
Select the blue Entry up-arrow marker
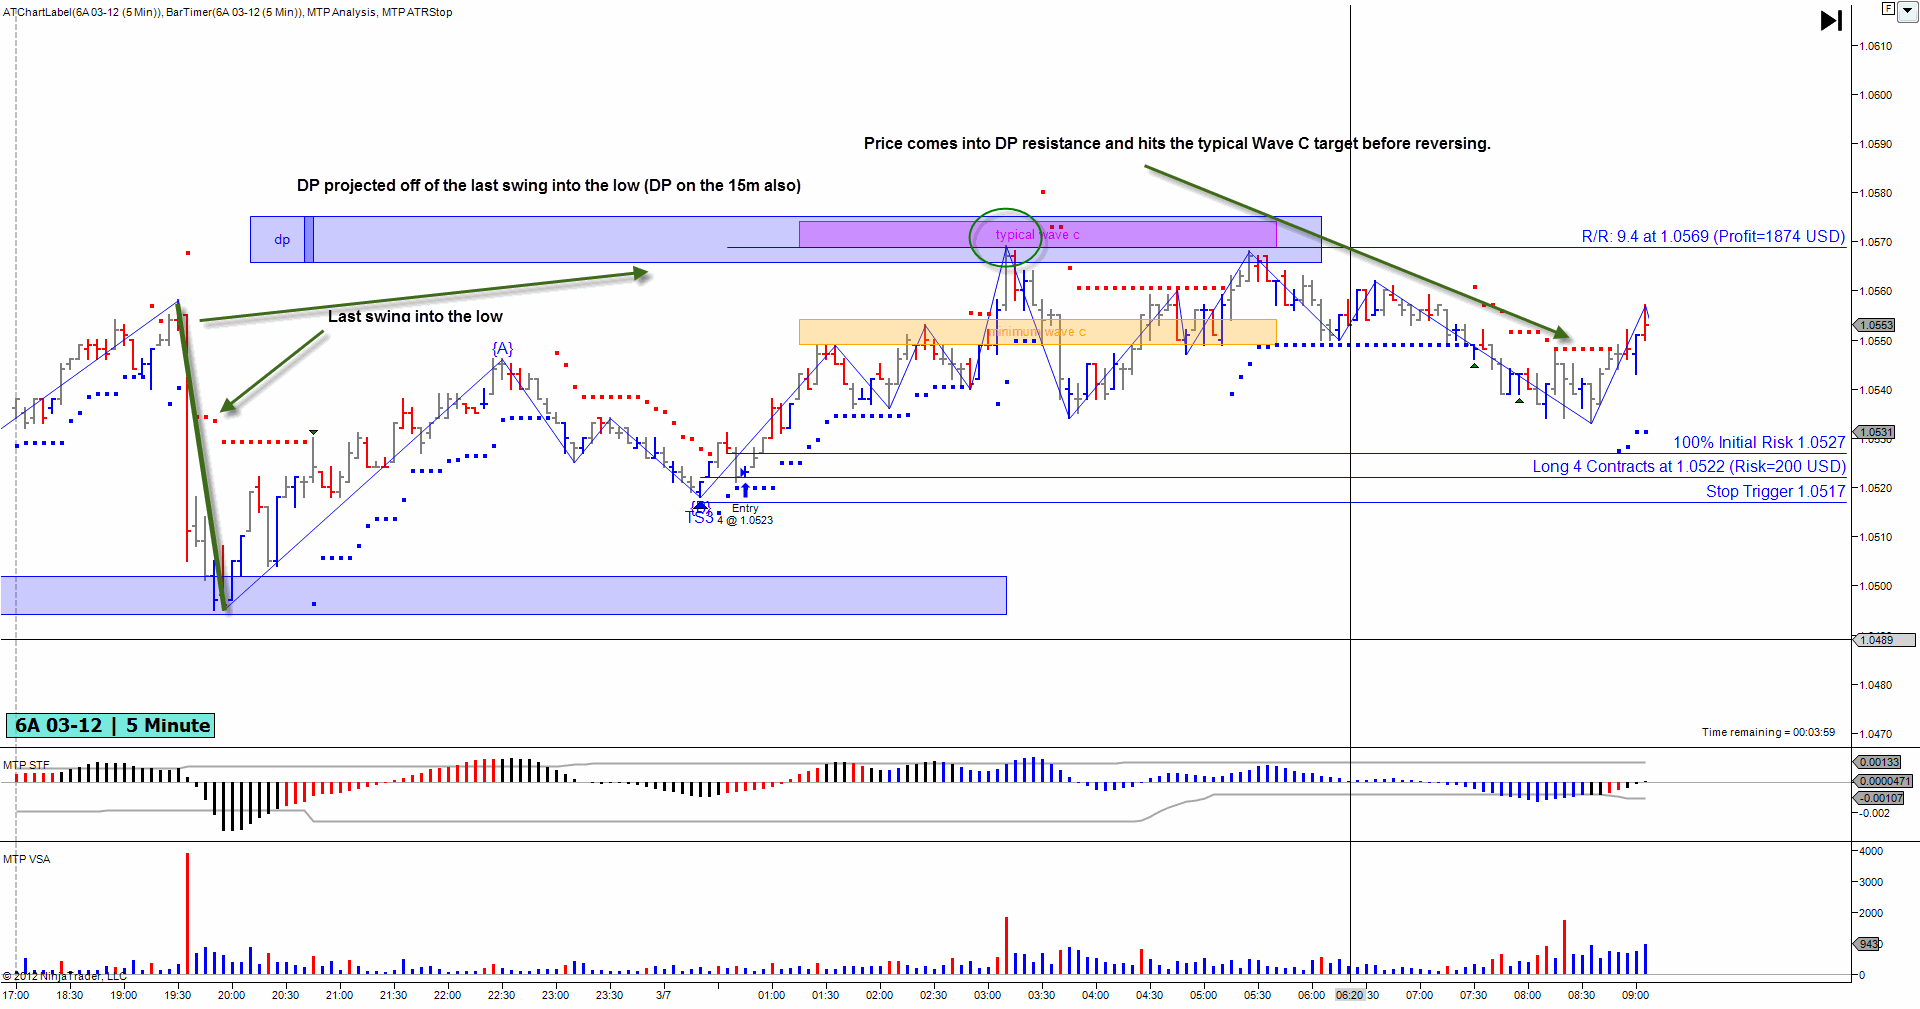pyautogui.click(x=745, y=490)
